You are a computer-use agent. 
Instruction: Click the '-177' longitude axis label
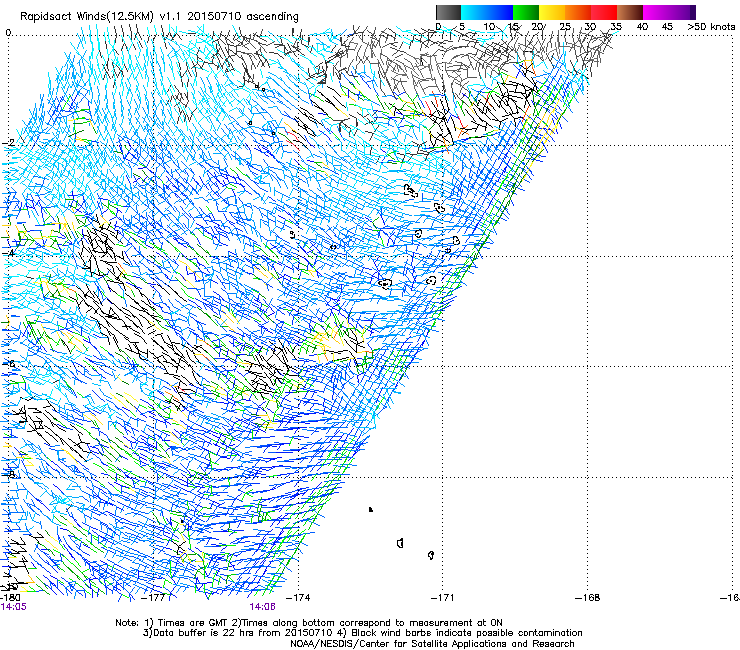153,597
